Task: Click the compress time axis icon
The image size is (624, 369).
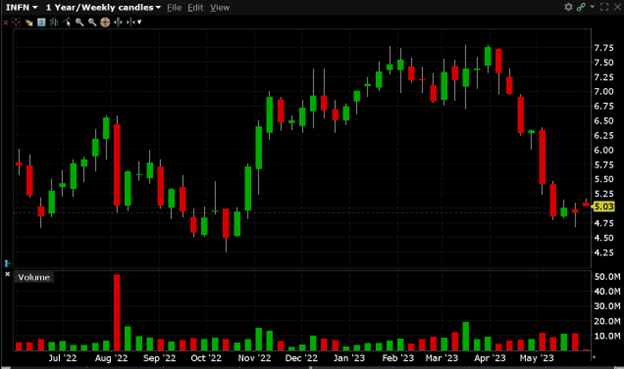Action: pos(130,22)
